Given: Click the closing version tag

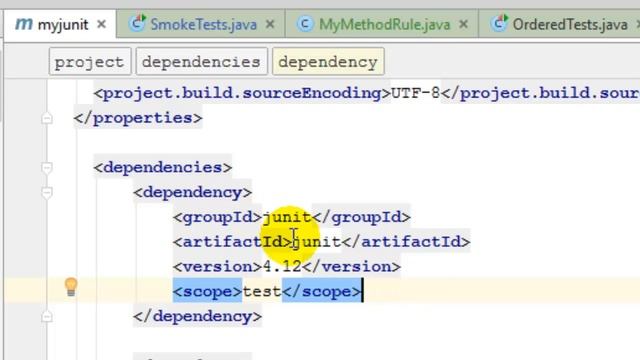Looking at the screenshot, I should [x=351, y=267].
